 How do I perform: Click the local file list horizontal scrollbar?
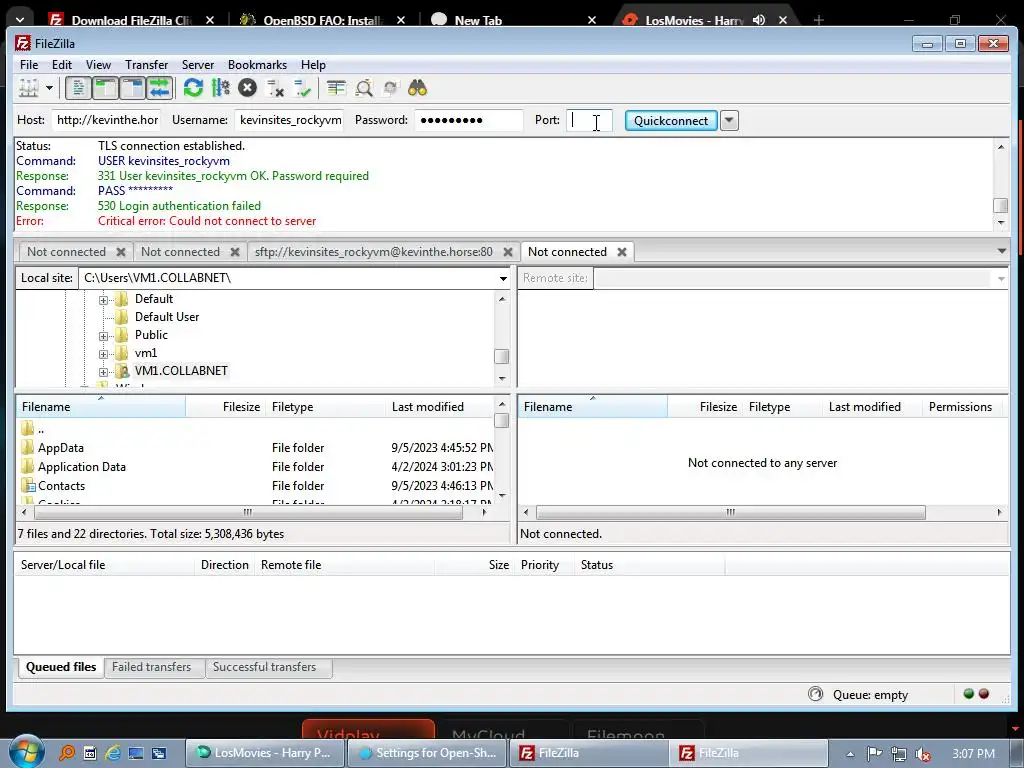(248, 513)
